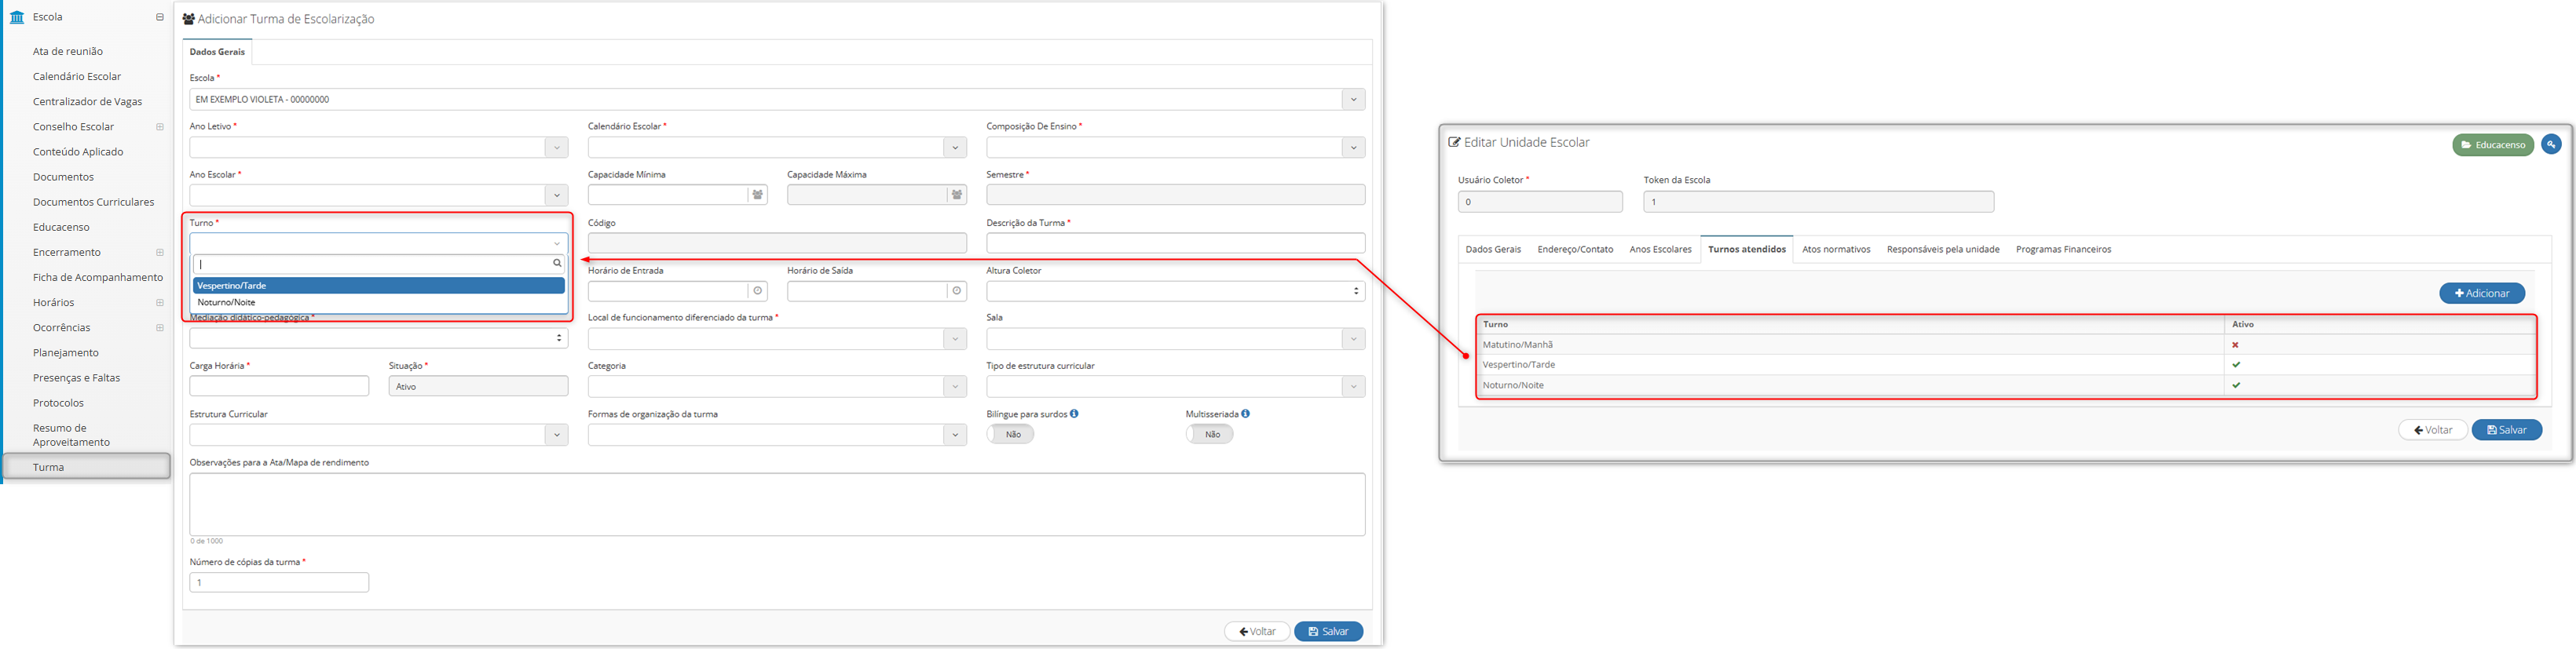Open Protocolos sidebar item
Viewport: 2576px width, 649px height.
[x=58, y=403]
